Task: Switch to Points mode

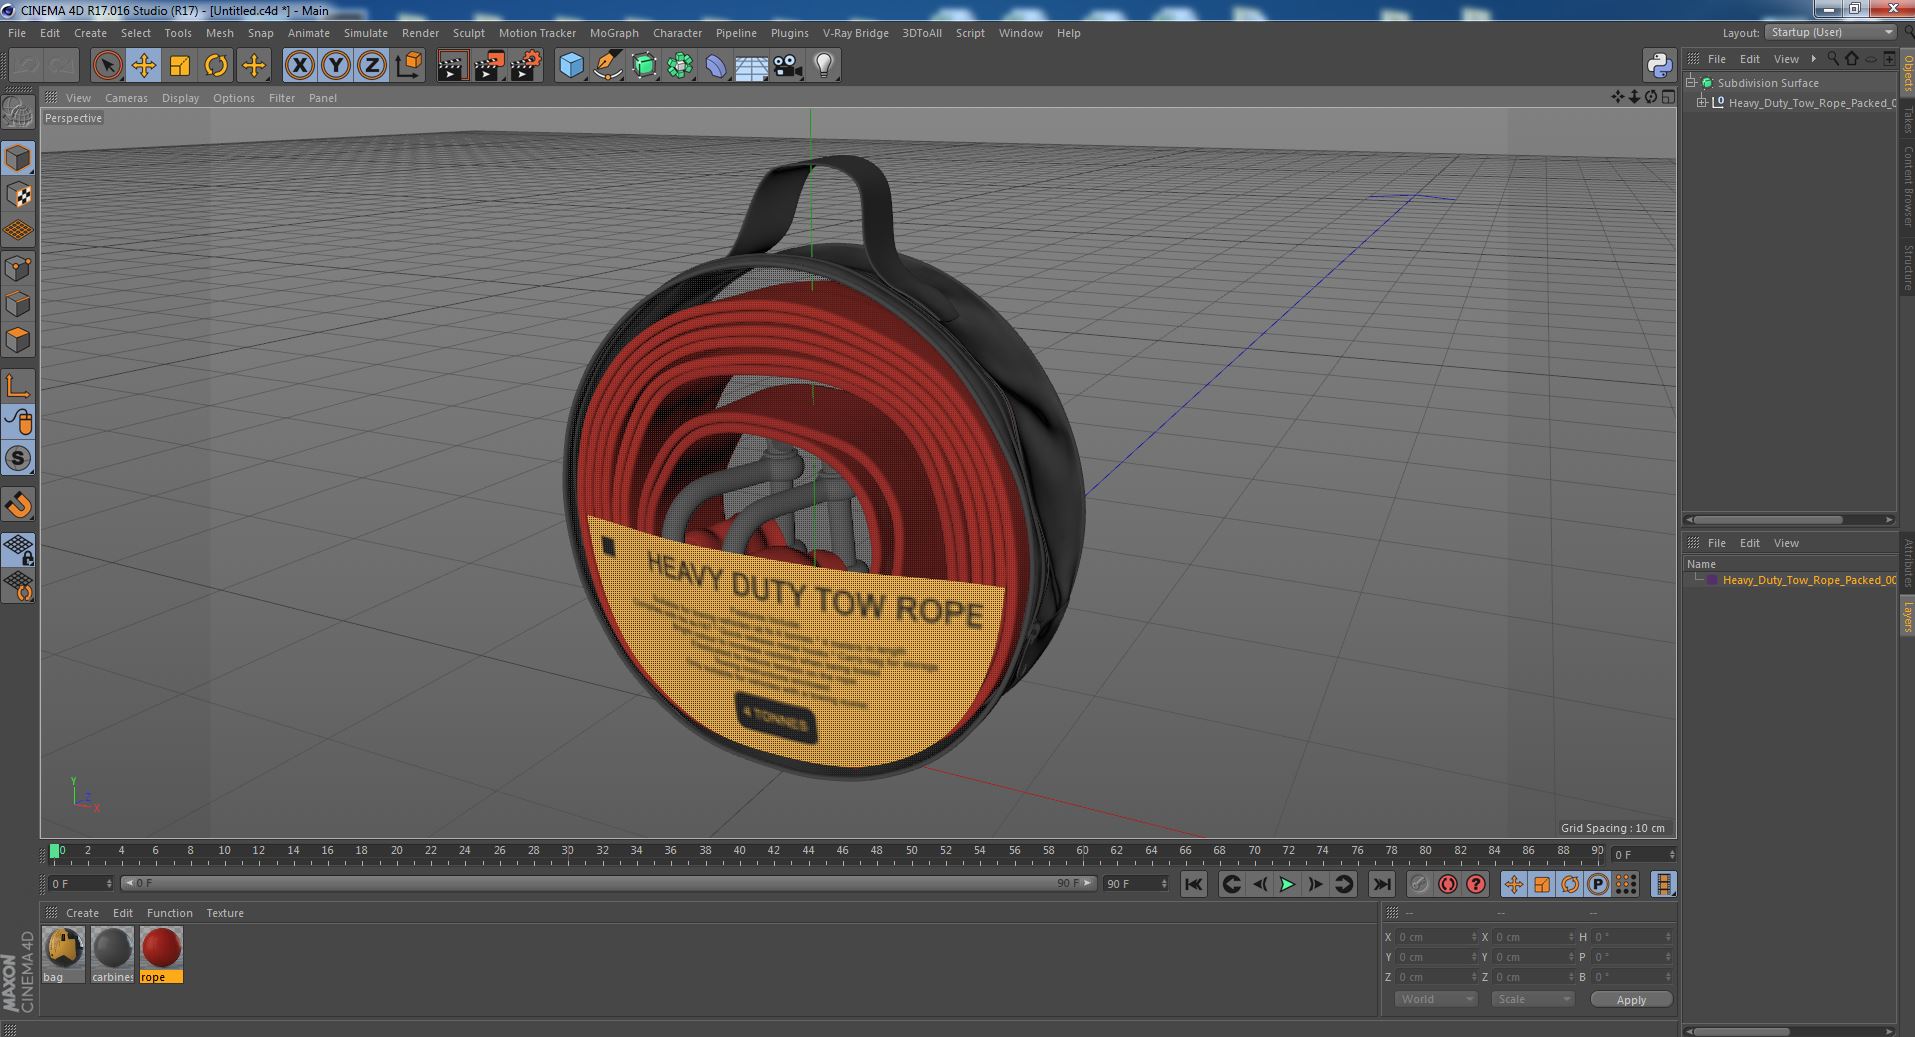Action: pos(18,268)
